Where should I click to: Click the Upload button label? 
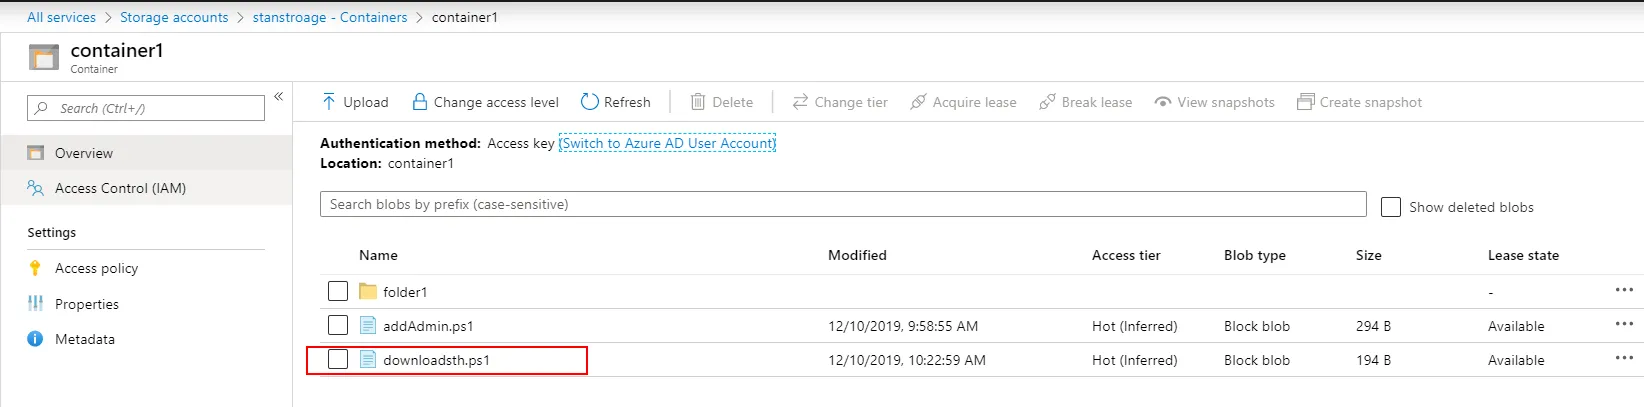coord(366,102)
